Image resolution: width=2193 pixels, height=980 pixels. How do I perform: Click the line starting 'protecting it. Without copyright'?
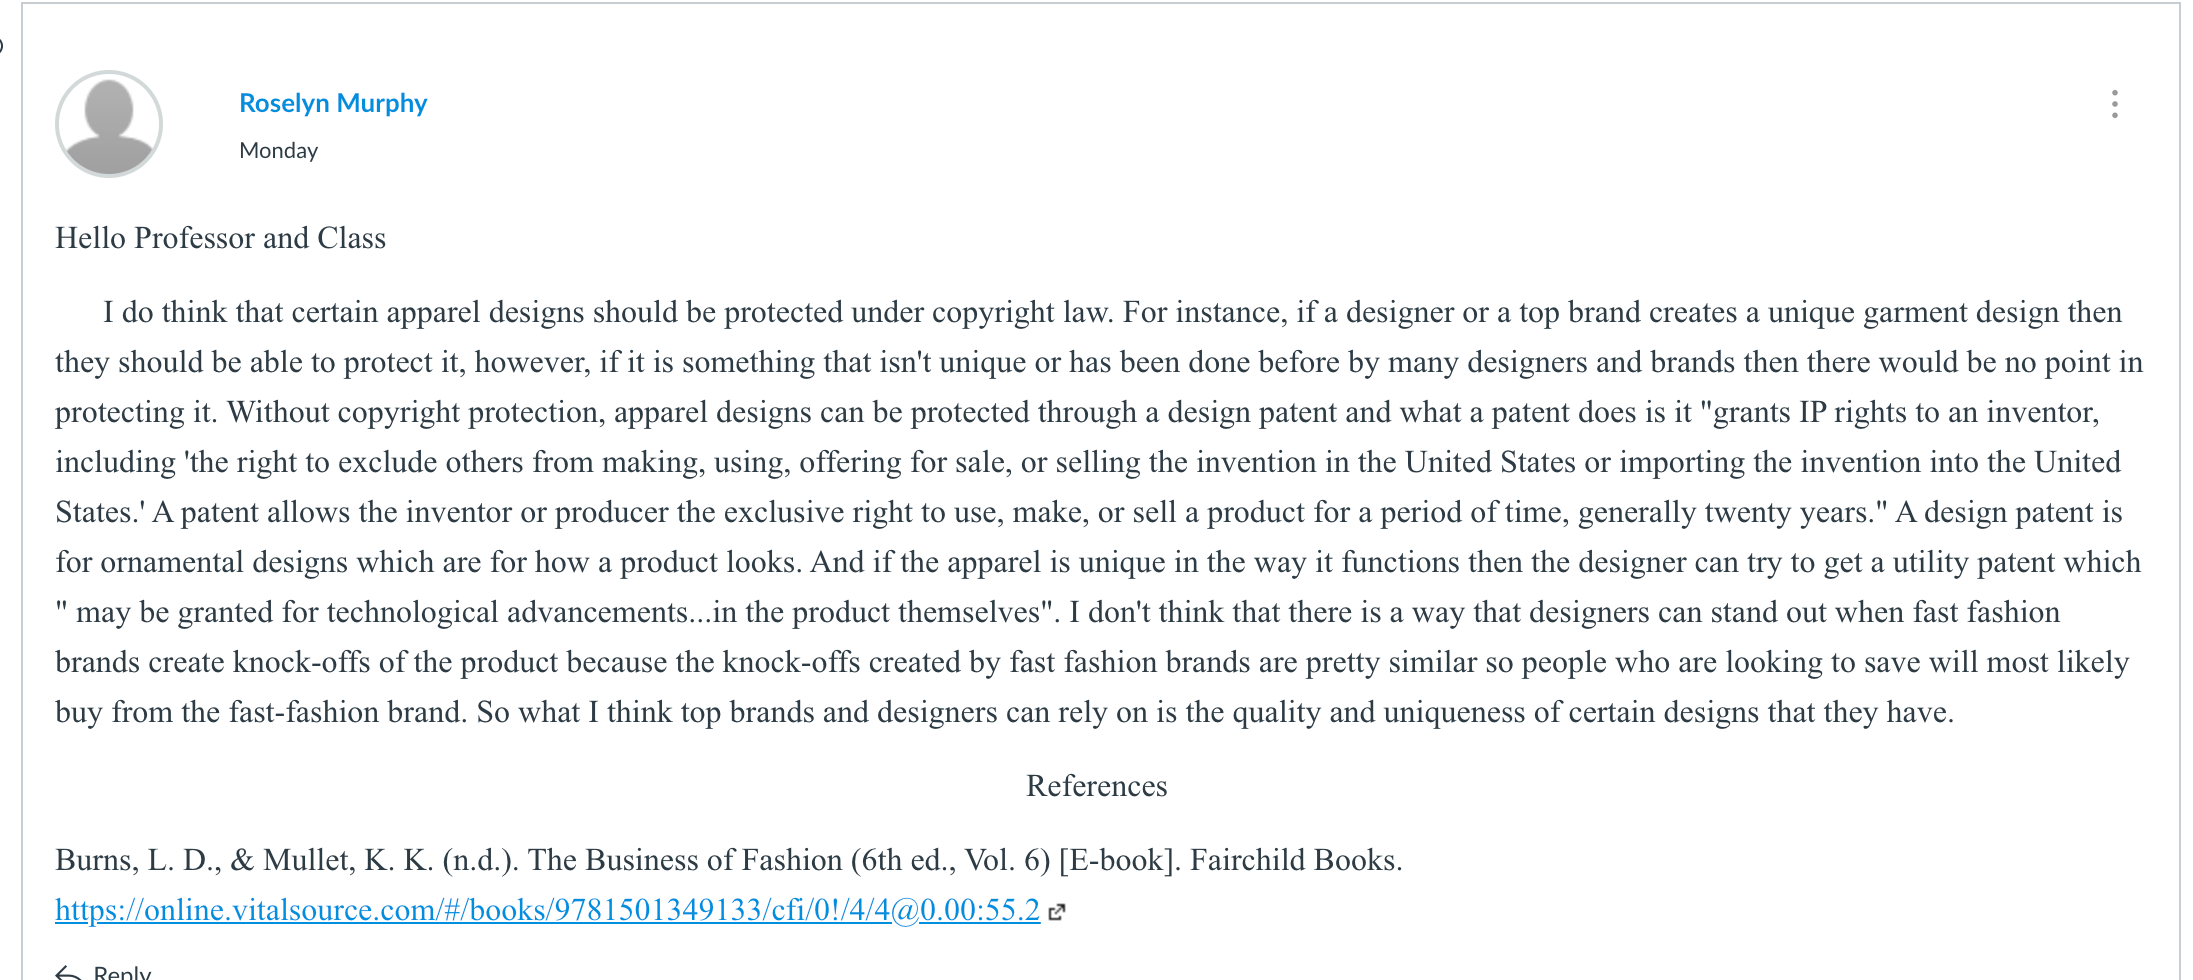click(x=1077, y=412)
